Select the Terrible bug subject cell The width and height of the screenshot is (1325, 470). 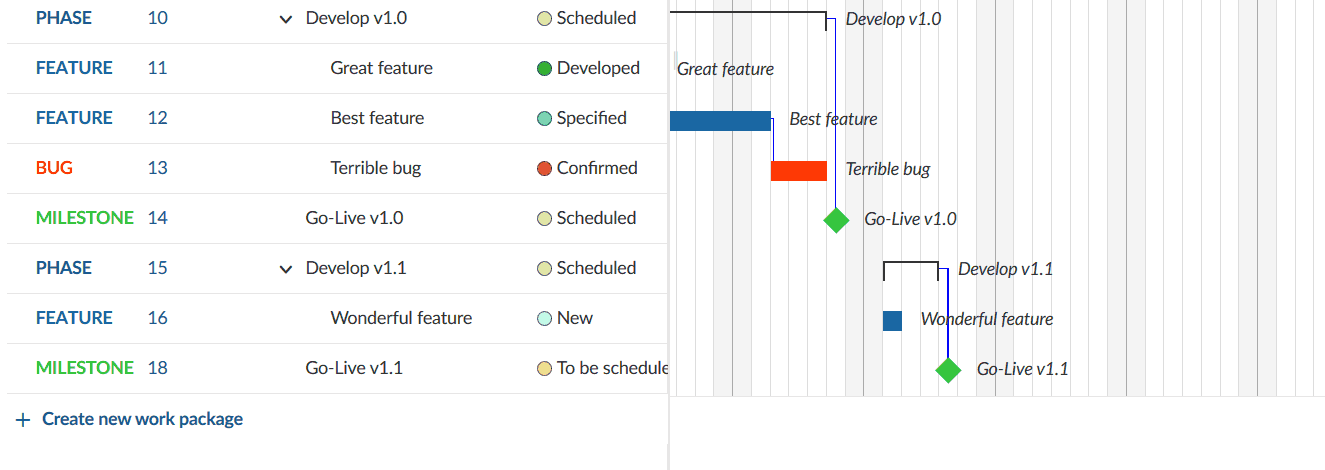tap(376, 168)
